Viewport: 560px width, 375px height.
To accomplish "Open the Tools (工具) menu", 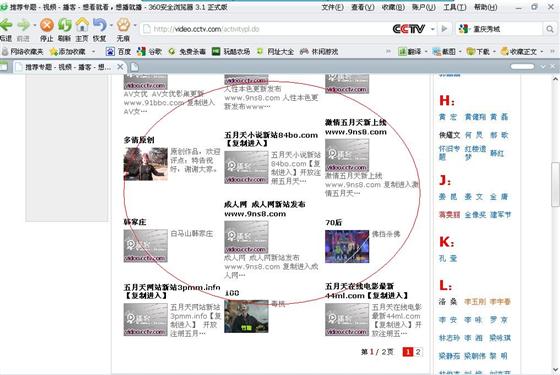I will tap(455, 7).
